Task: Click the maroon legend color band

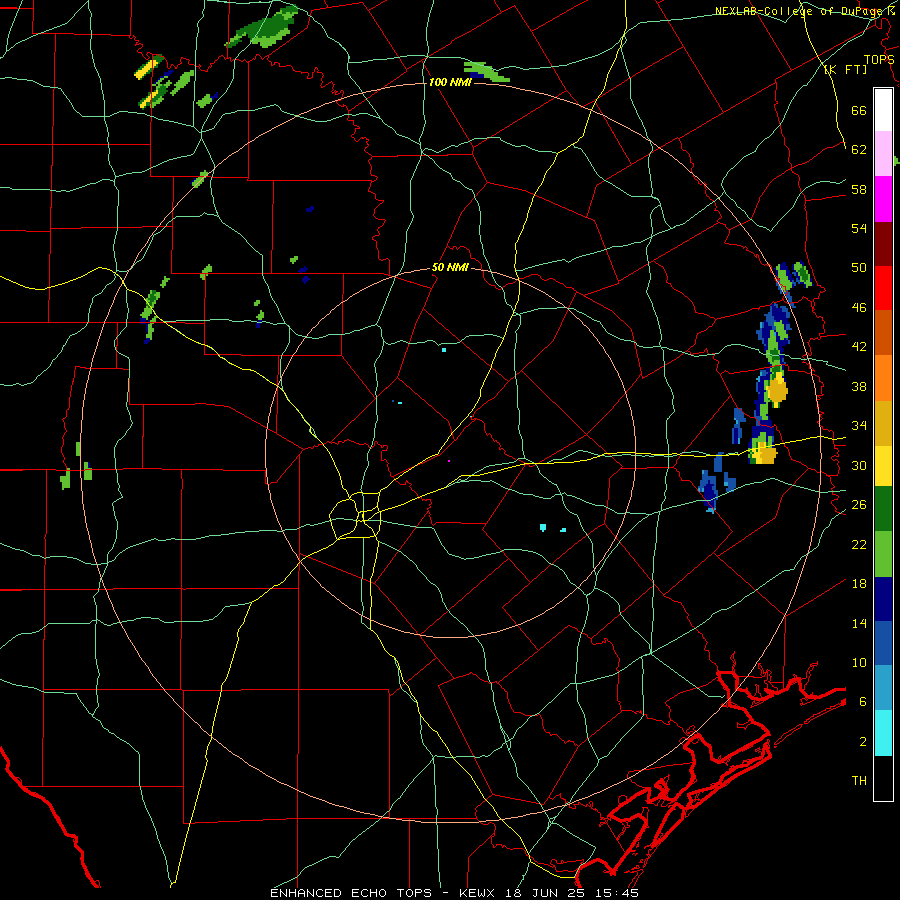Action: click(x=883, y=243)
